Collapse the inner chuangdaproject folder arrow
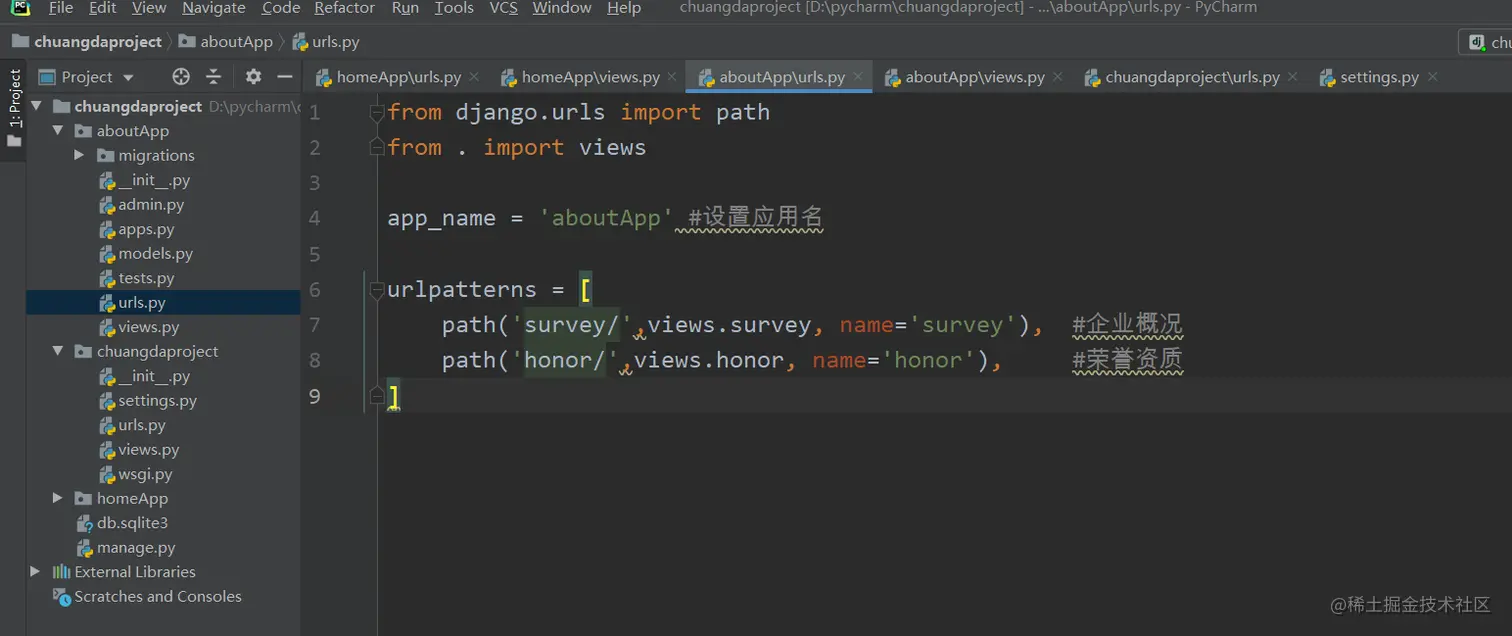 point(58,352)
